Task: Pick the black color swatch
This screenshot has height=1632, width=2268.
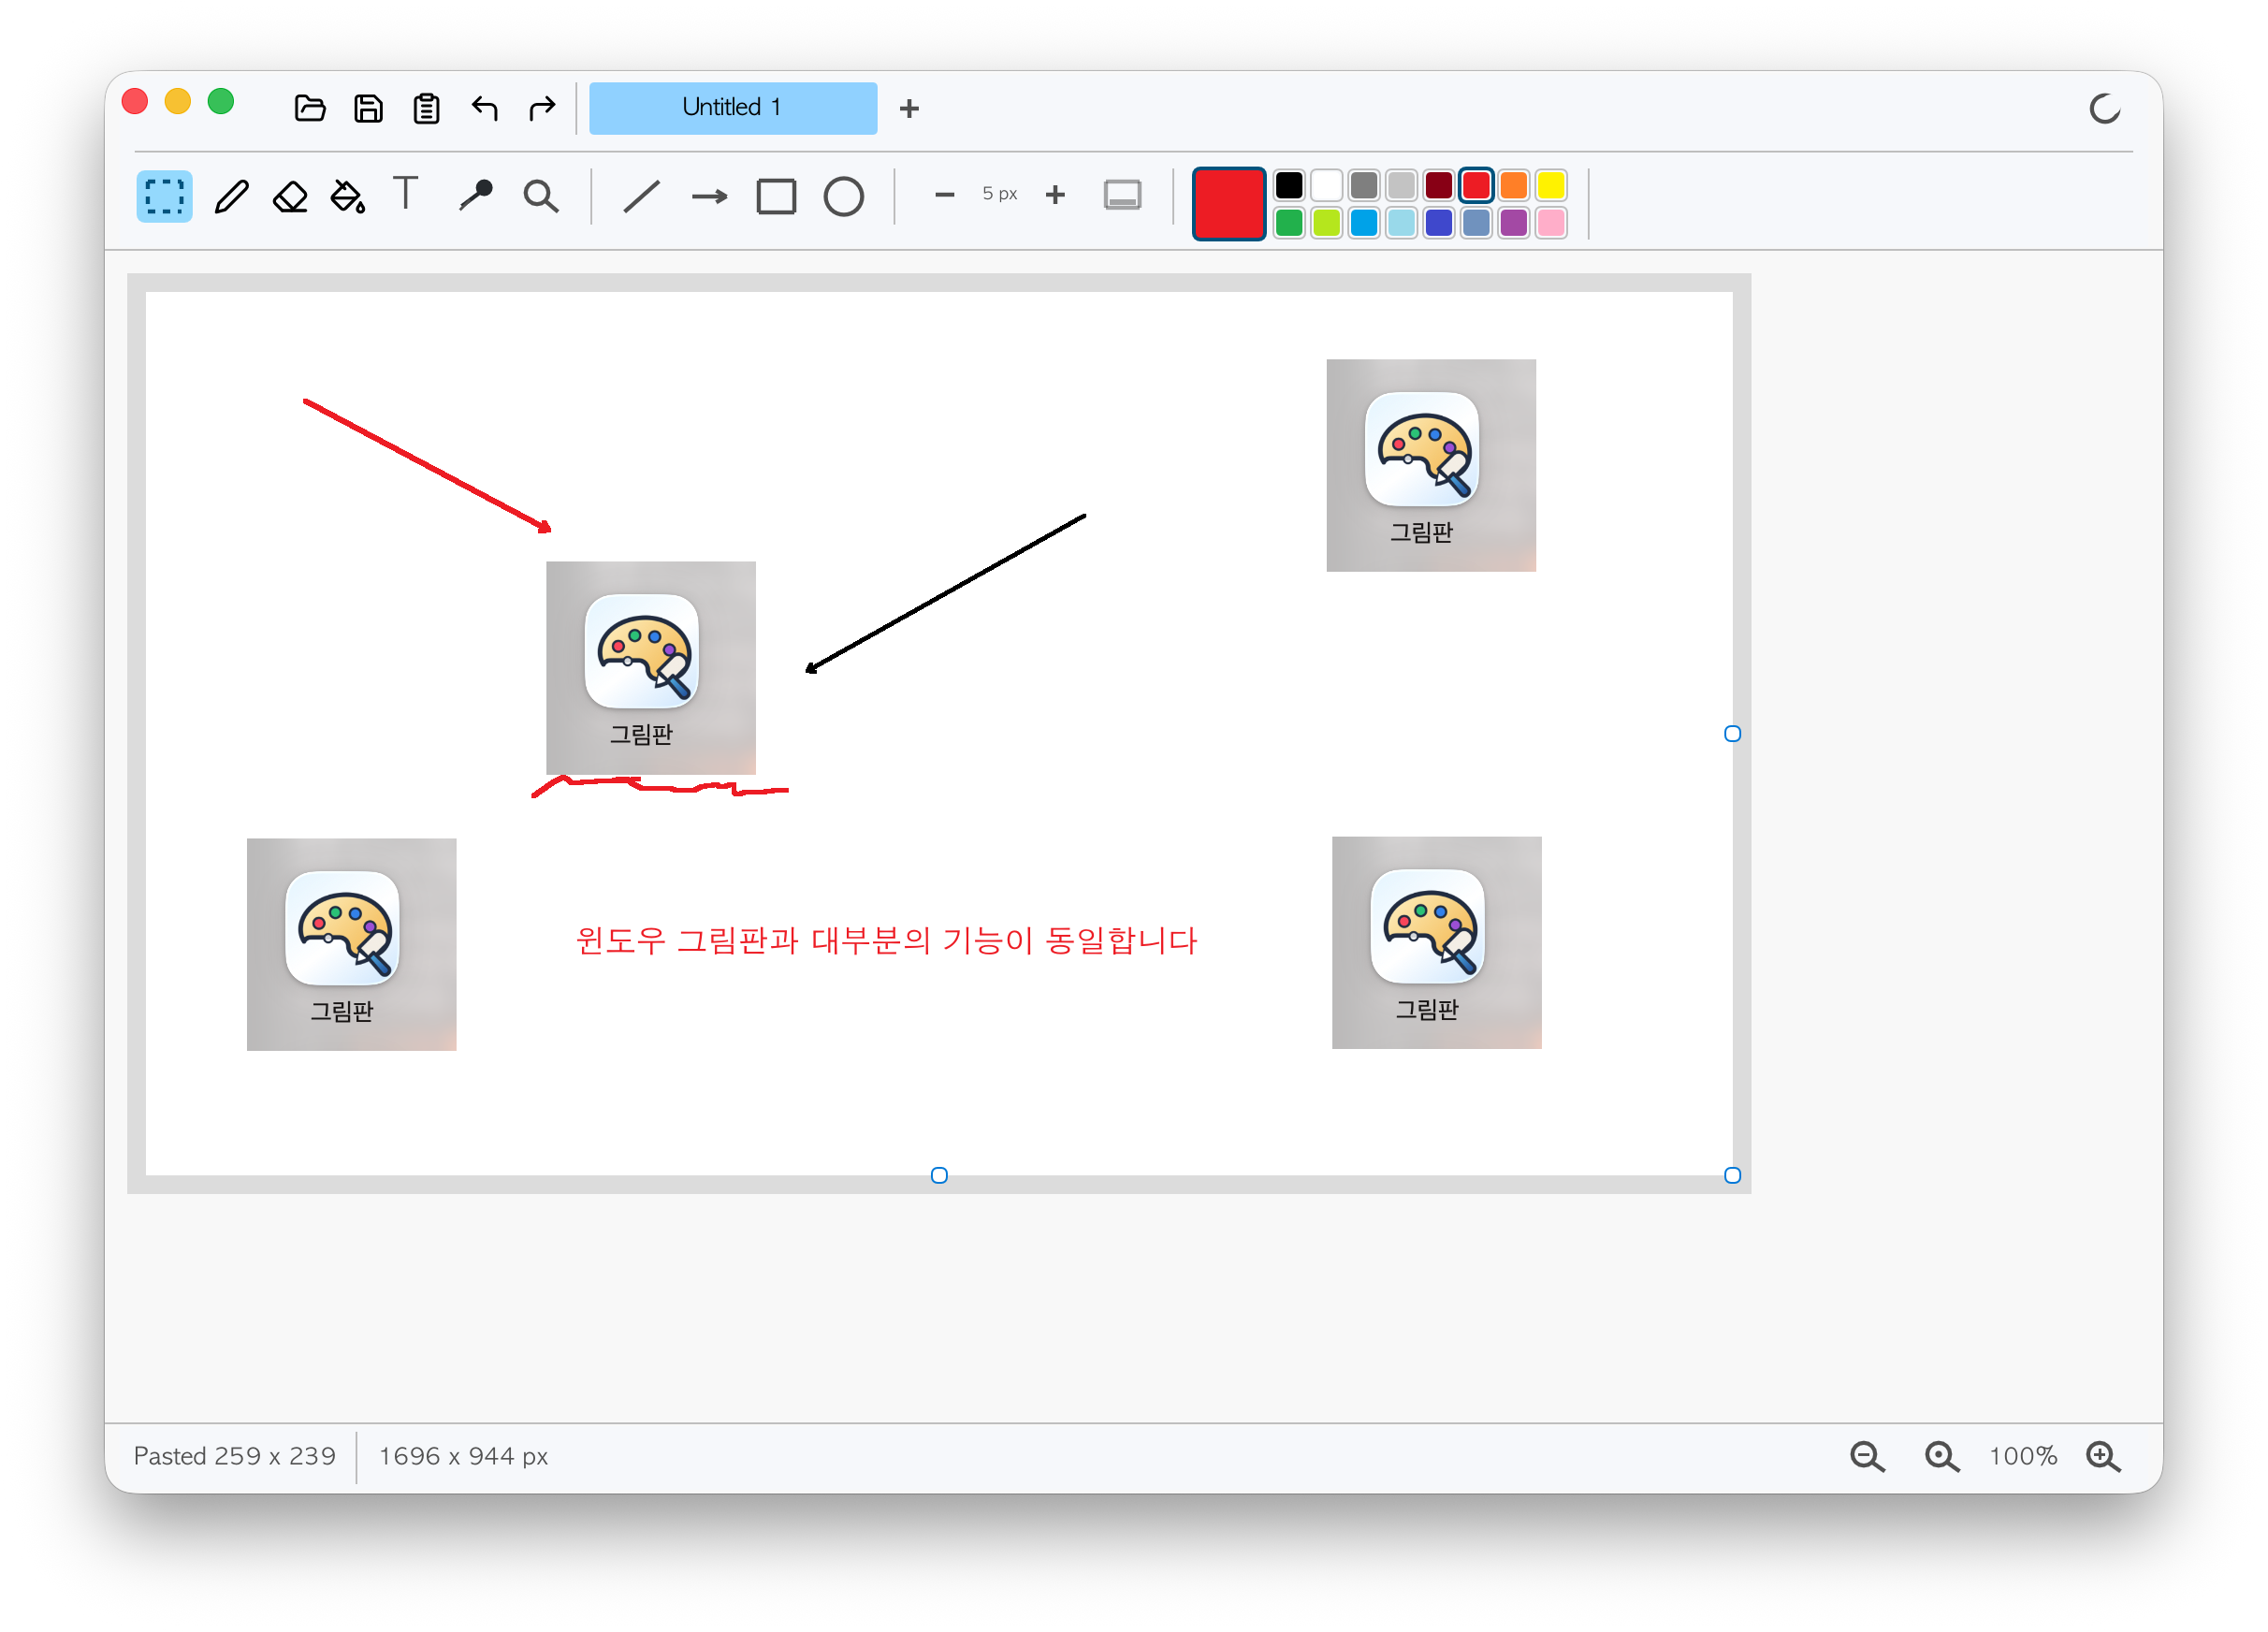Action: click(1289, 185)
